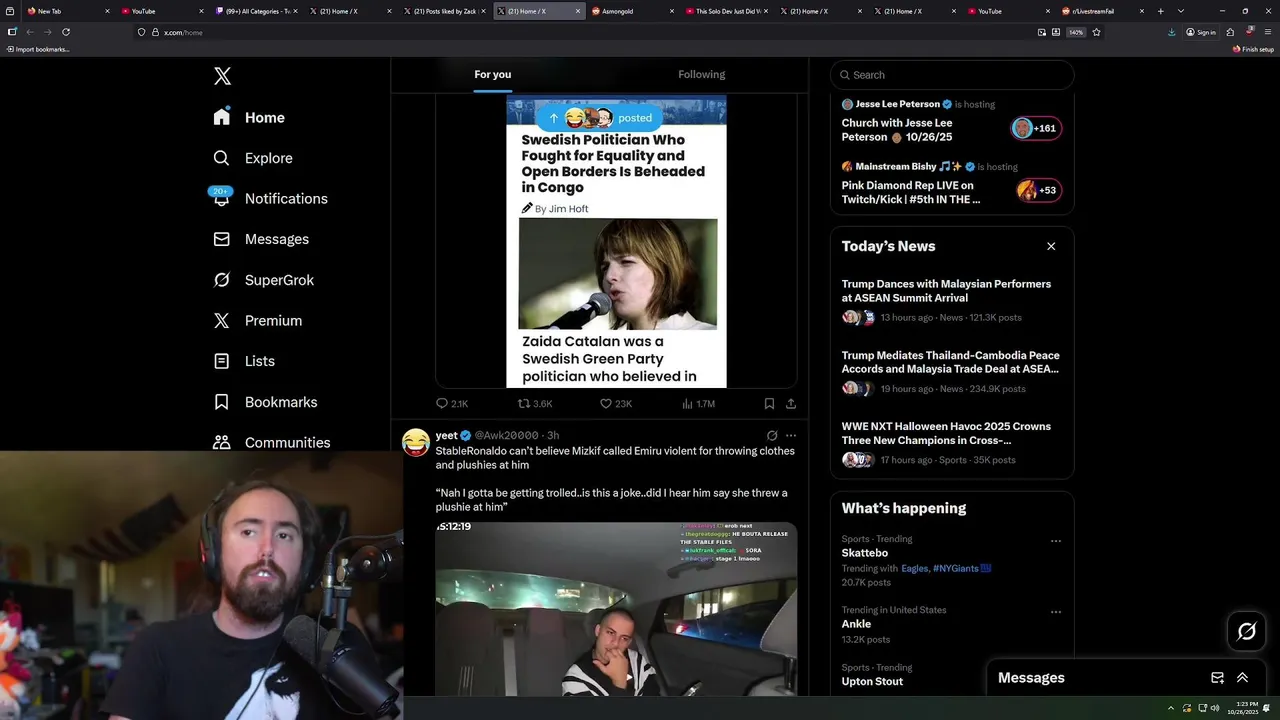Viewport: 1280px width, 720px height.
Task: Open a new browser tab with plus
Action: click(x=1160, y=11)
